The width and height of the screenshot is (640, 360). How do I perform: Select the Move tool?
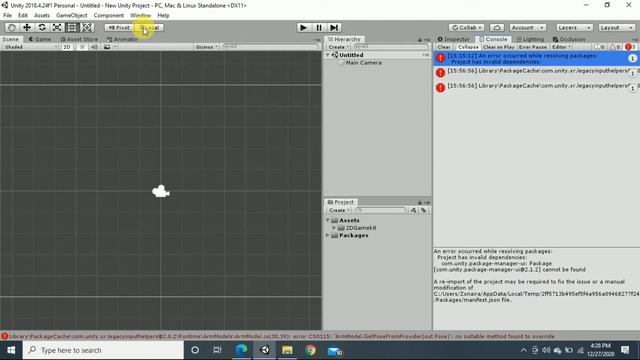pos(27,27)
